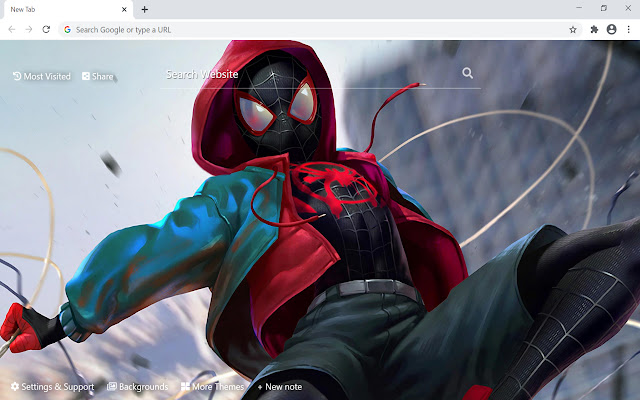The height and width of the screenshot is (400, 640).
Task: Close the Chrome window
Action: pyautogui.click(x=628, y=8)
